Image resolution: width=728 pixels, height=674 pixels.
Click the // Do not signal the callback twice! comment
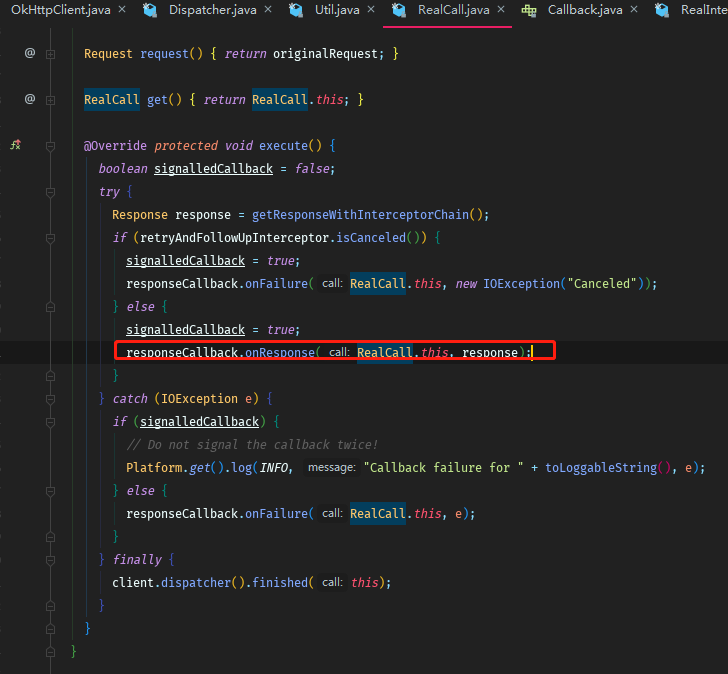(252, 445)
